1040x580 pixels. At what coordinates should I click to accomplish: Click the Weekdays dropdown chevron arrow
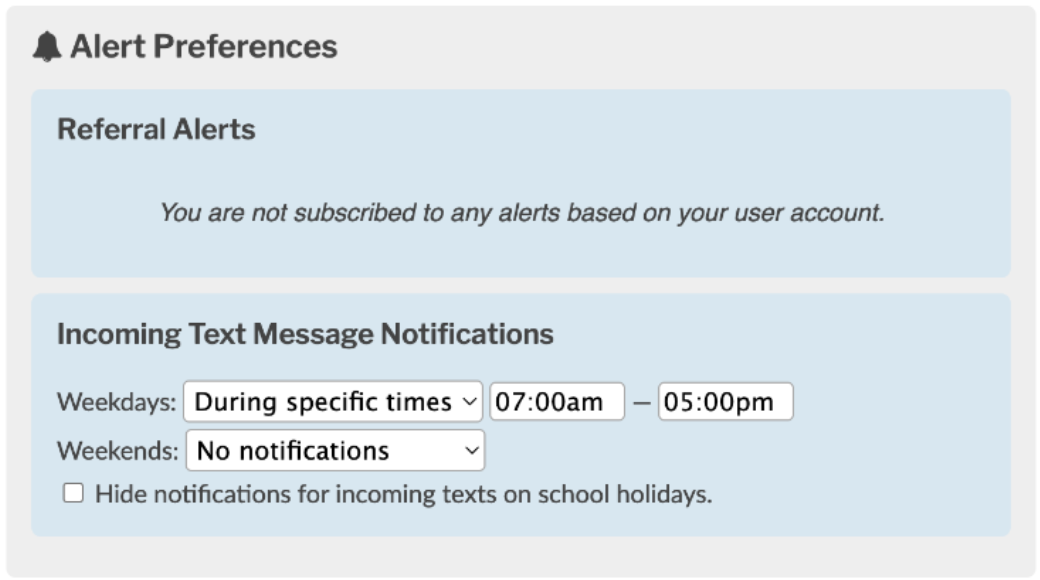(469, 402)
